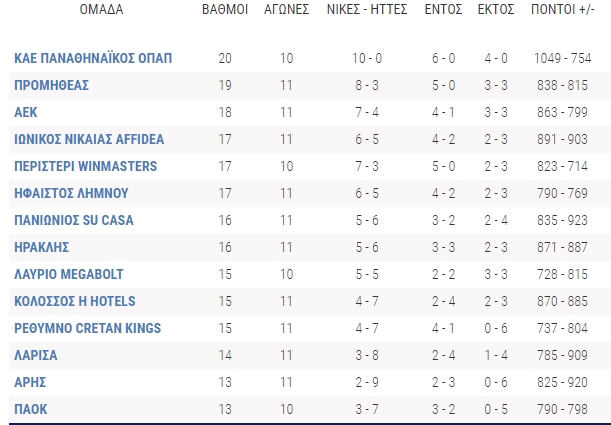
Task: Click the ΕΝΤΟΣ column header
Action: point(443,9)
